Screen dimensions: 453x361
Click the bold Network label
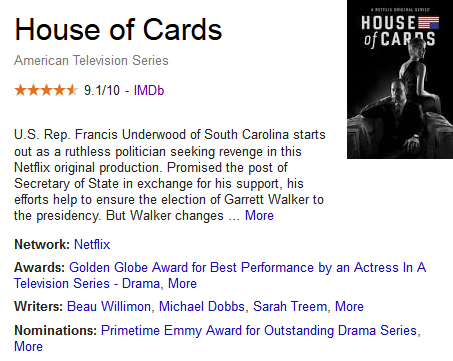[x=42, y=245]
